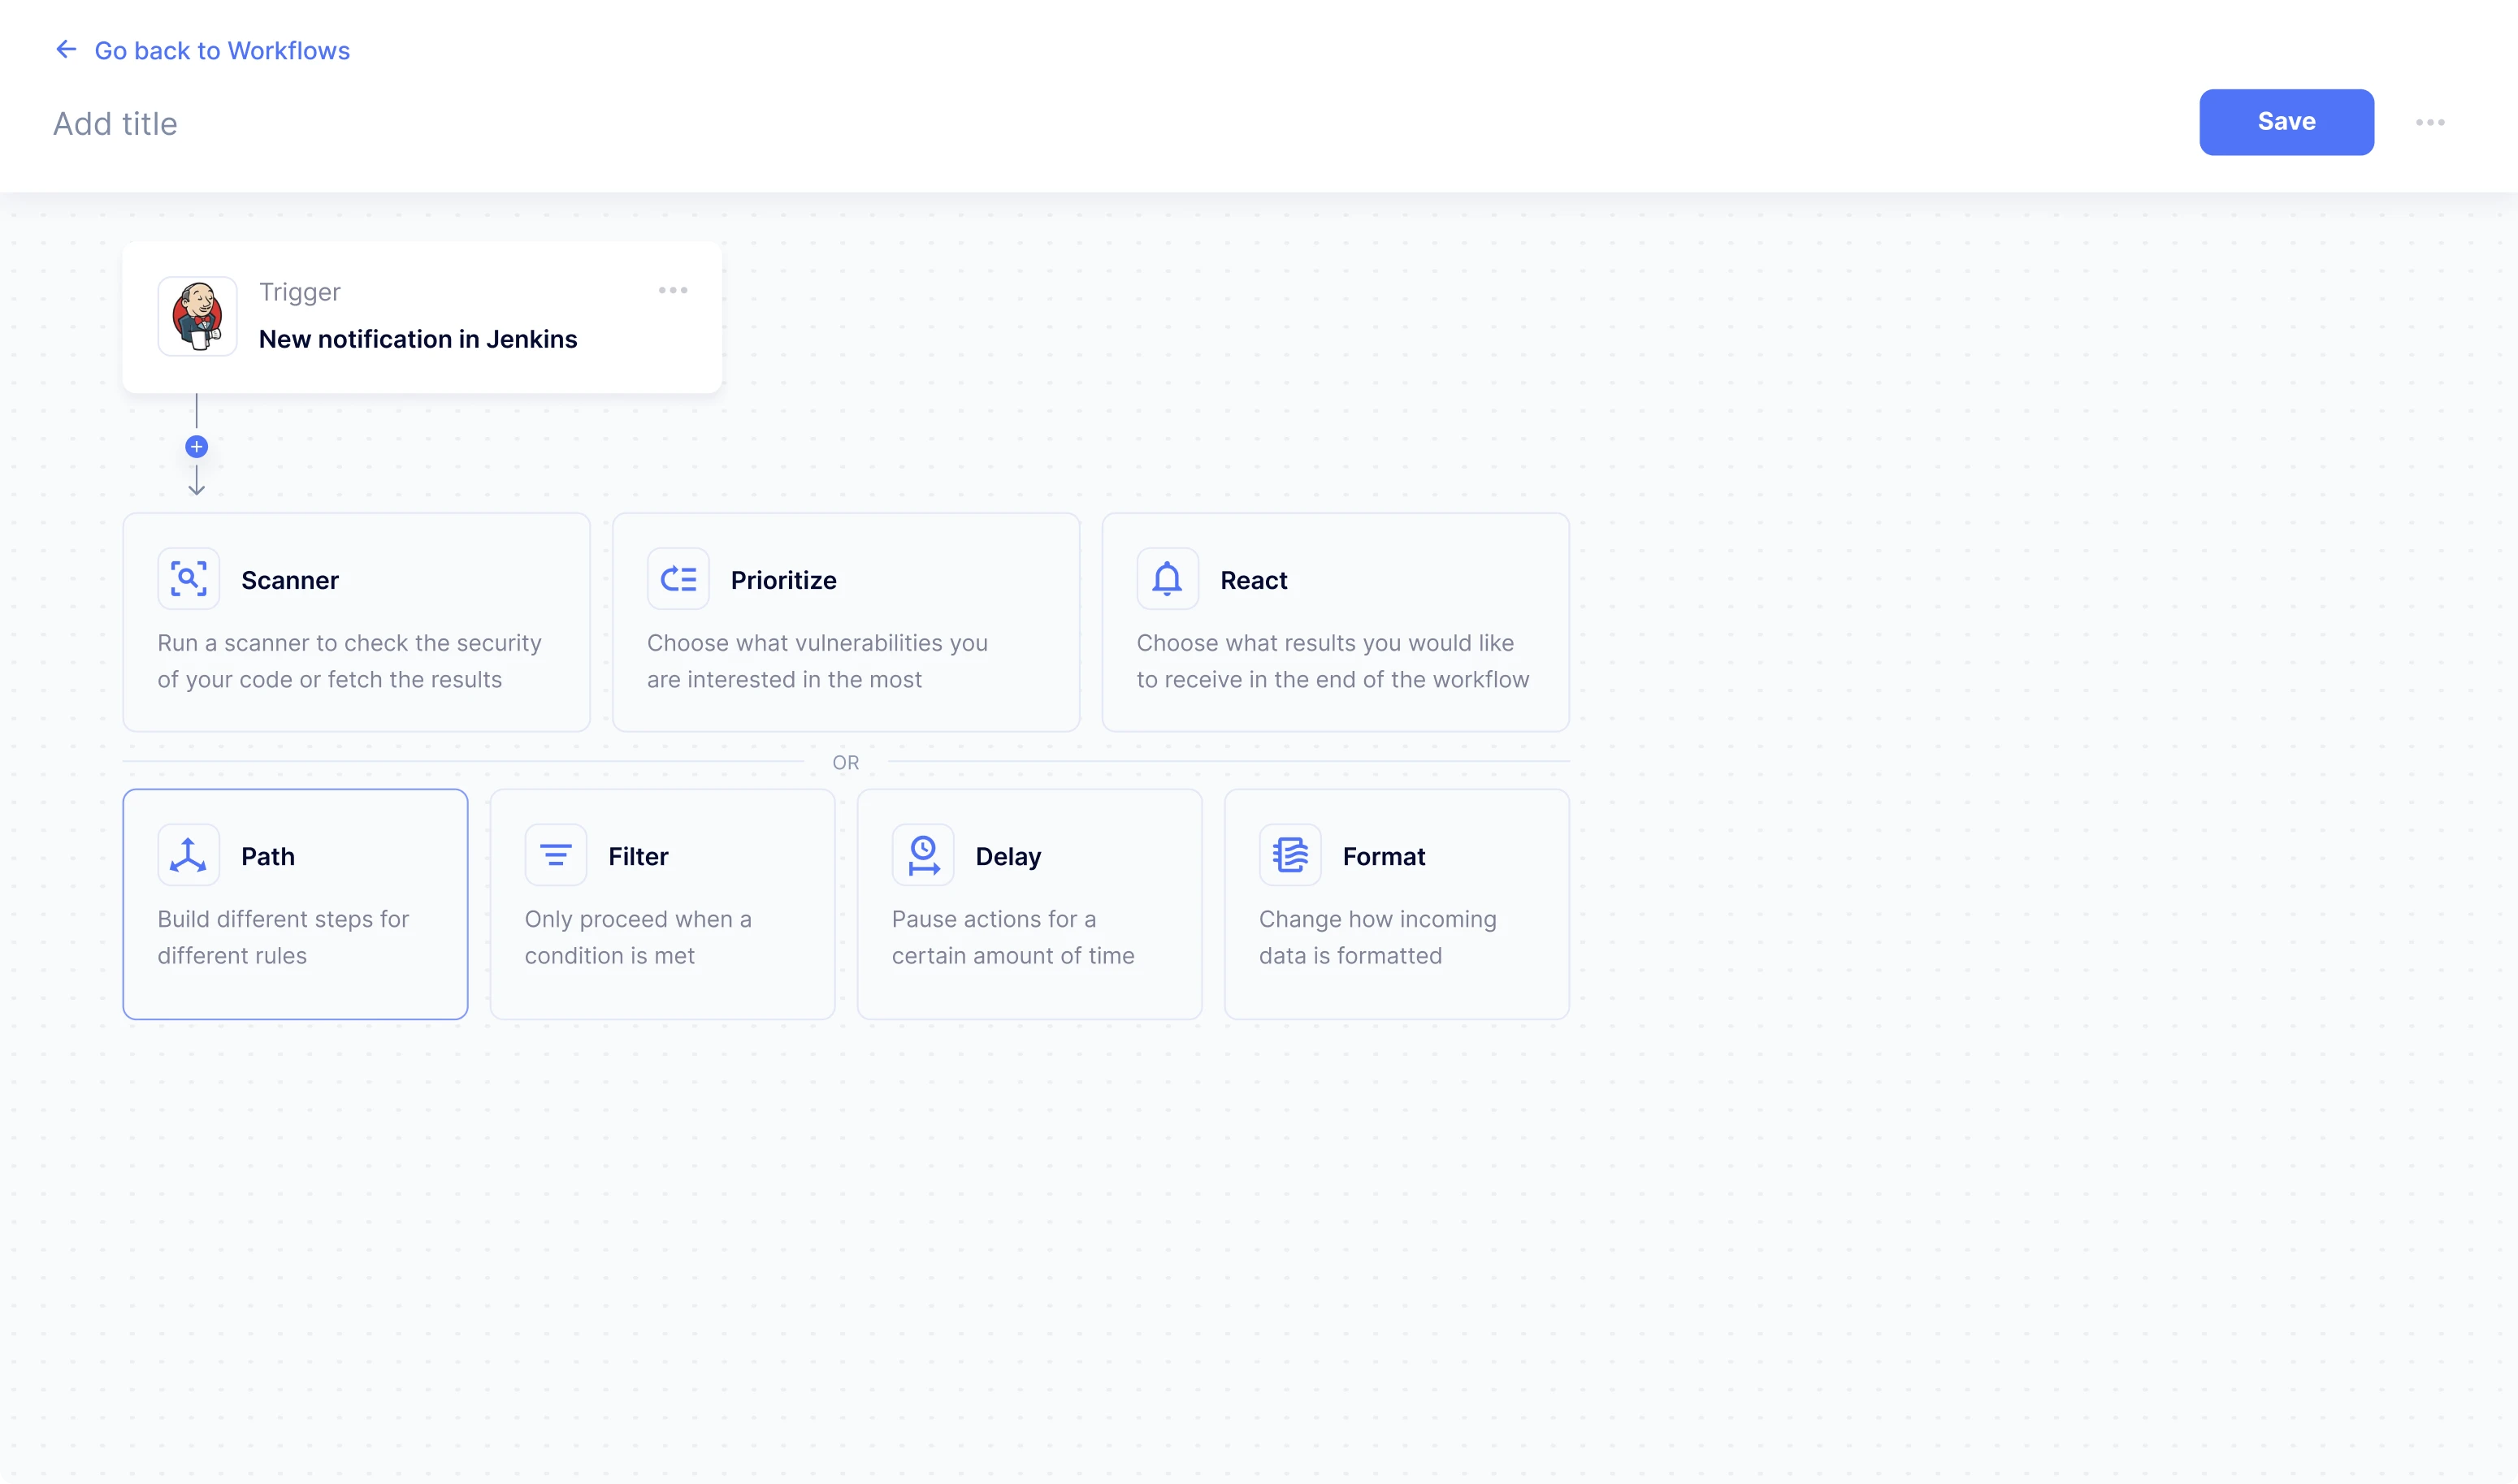2518x1484 pixels.
Task: Open the Trigger card options menu
Action: 673,290
